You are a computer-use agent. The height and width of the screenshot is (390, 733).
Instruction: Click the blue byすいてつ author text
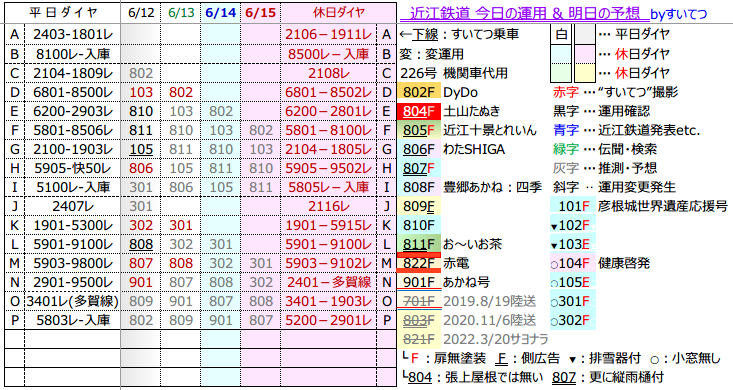click(678, 14)
